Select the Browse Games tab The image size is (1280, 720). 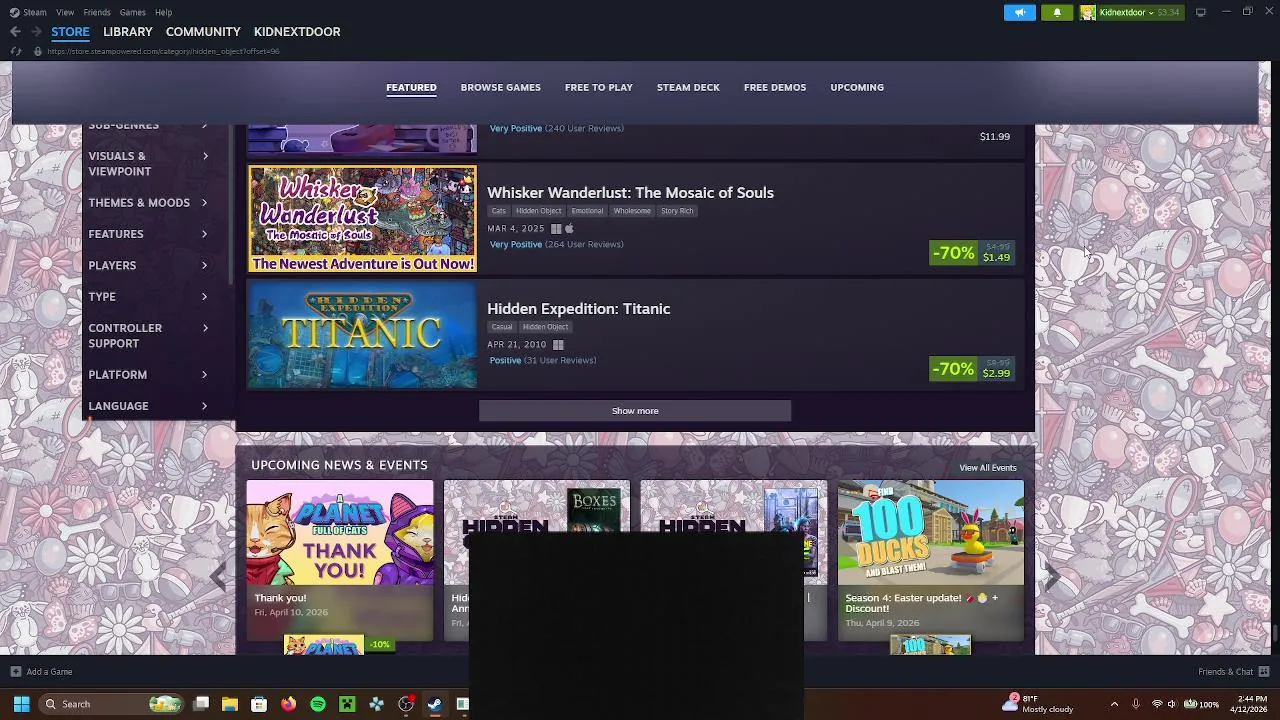click(500, 88)
